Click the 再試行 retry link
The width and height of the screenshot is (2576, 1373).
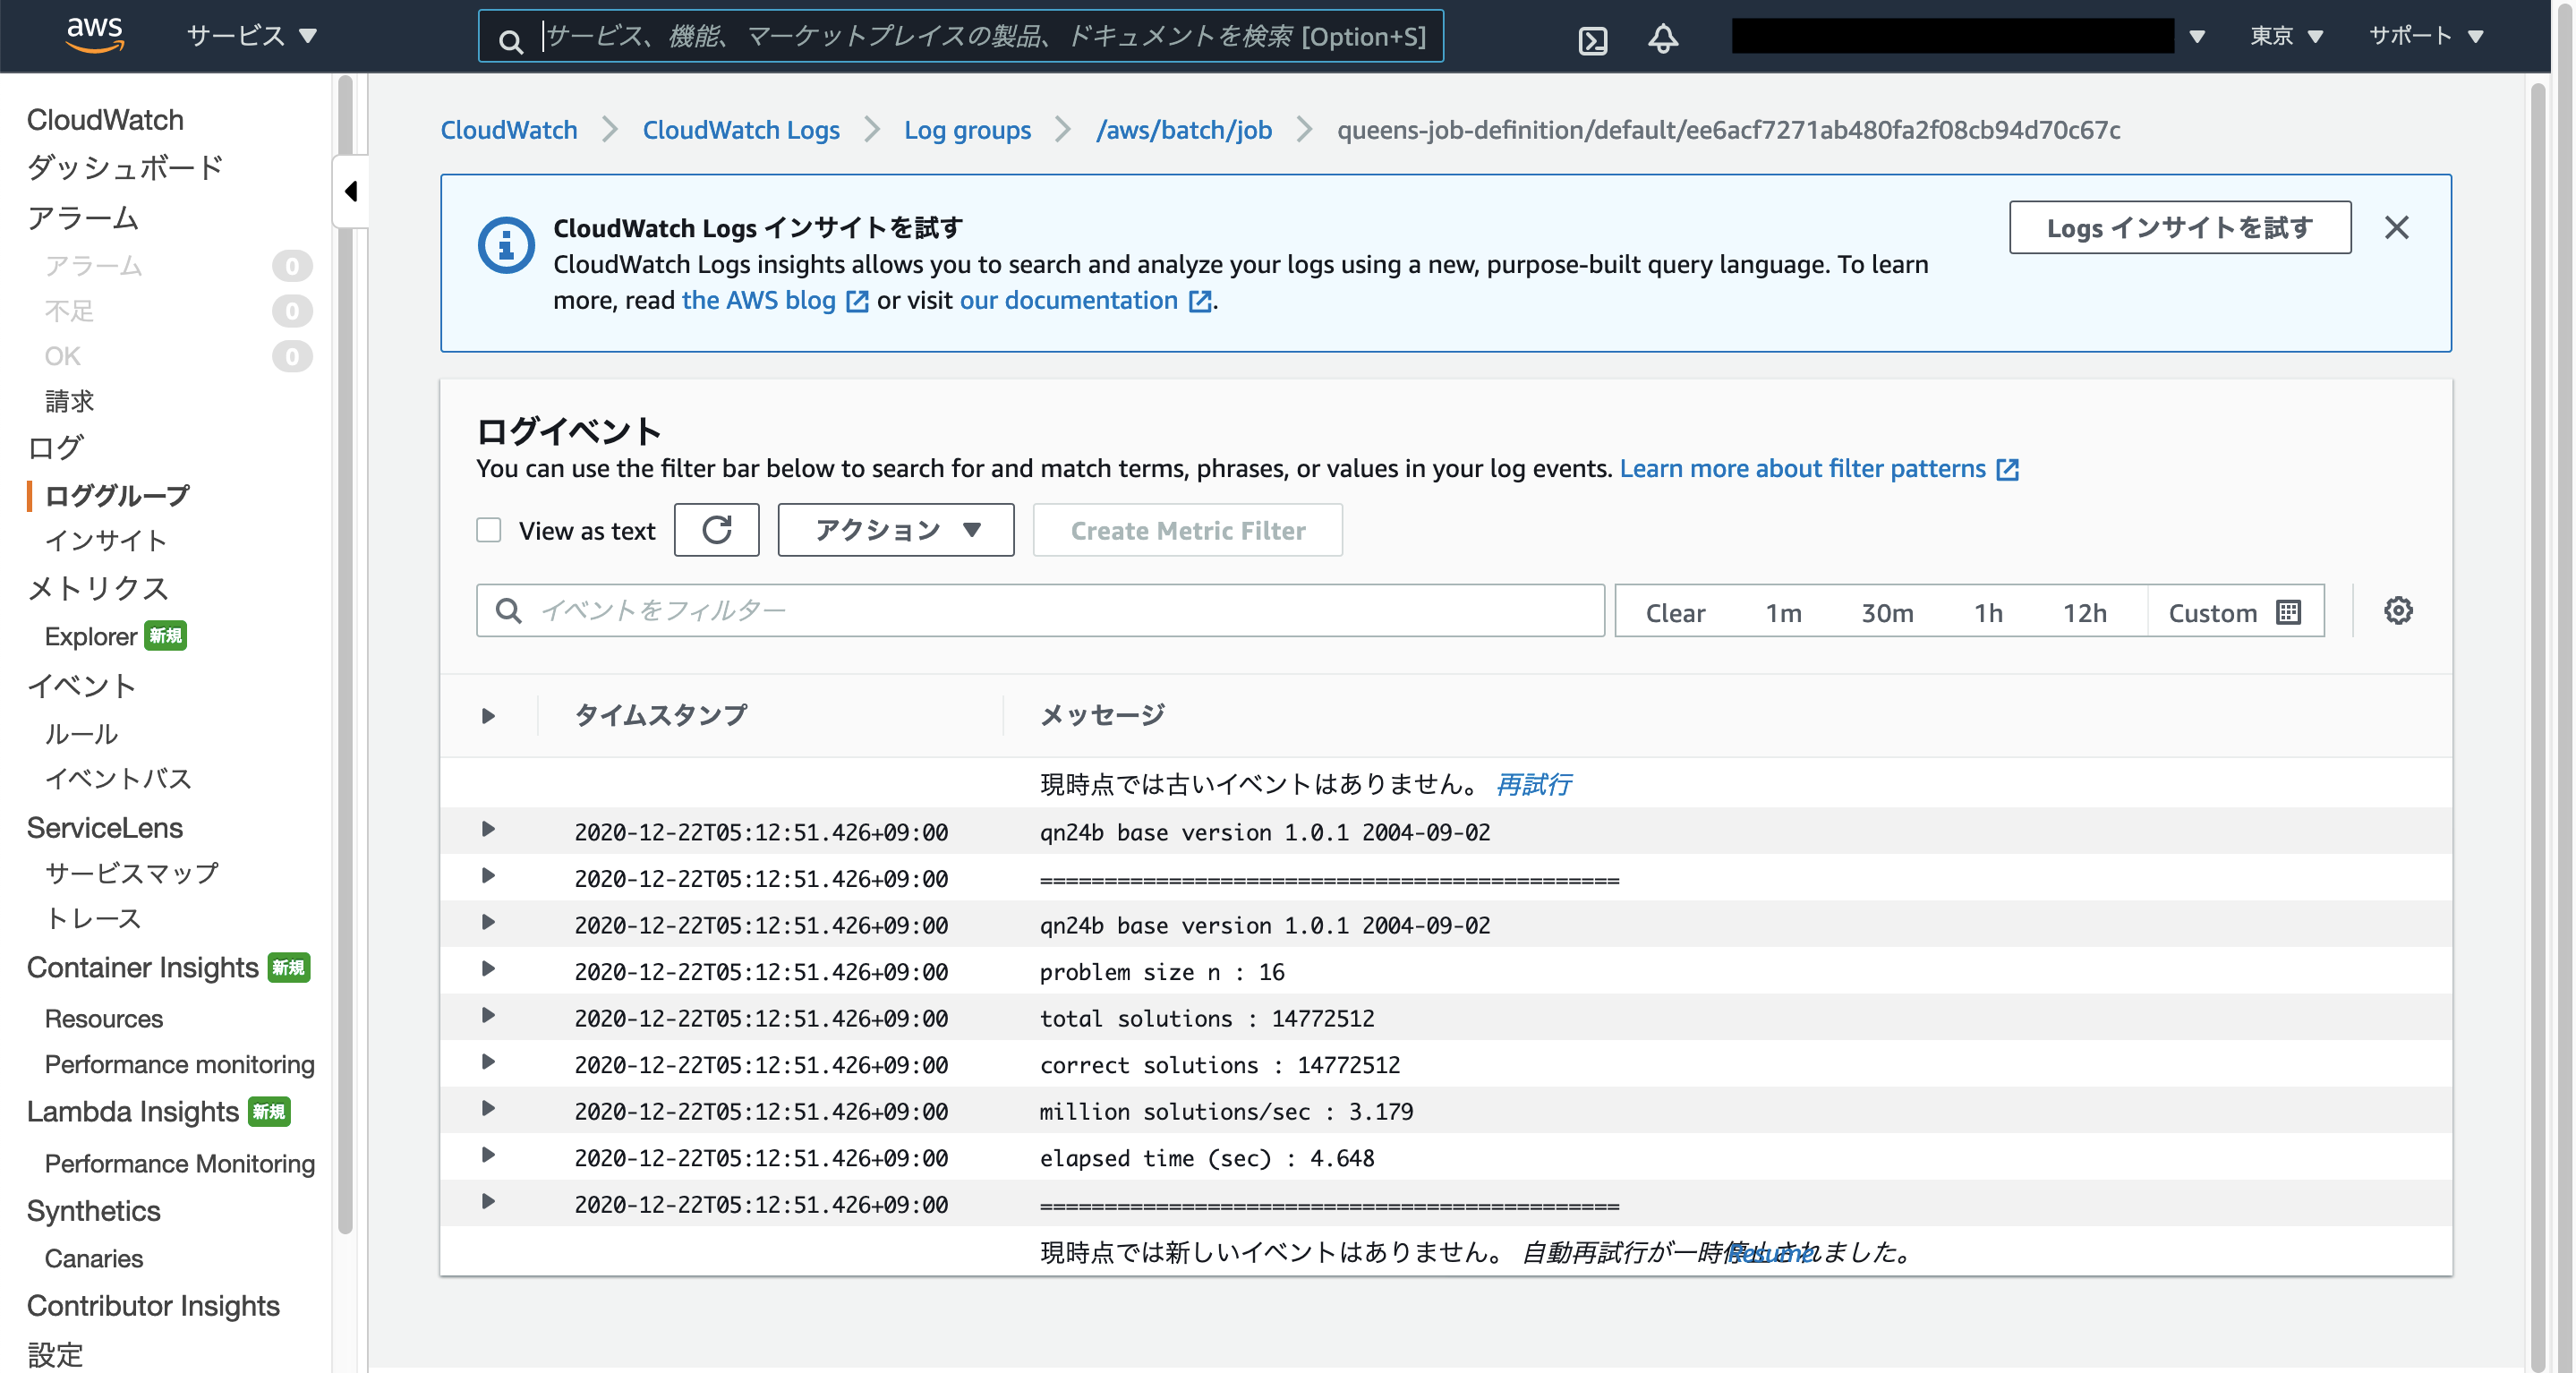point(1534,784)
